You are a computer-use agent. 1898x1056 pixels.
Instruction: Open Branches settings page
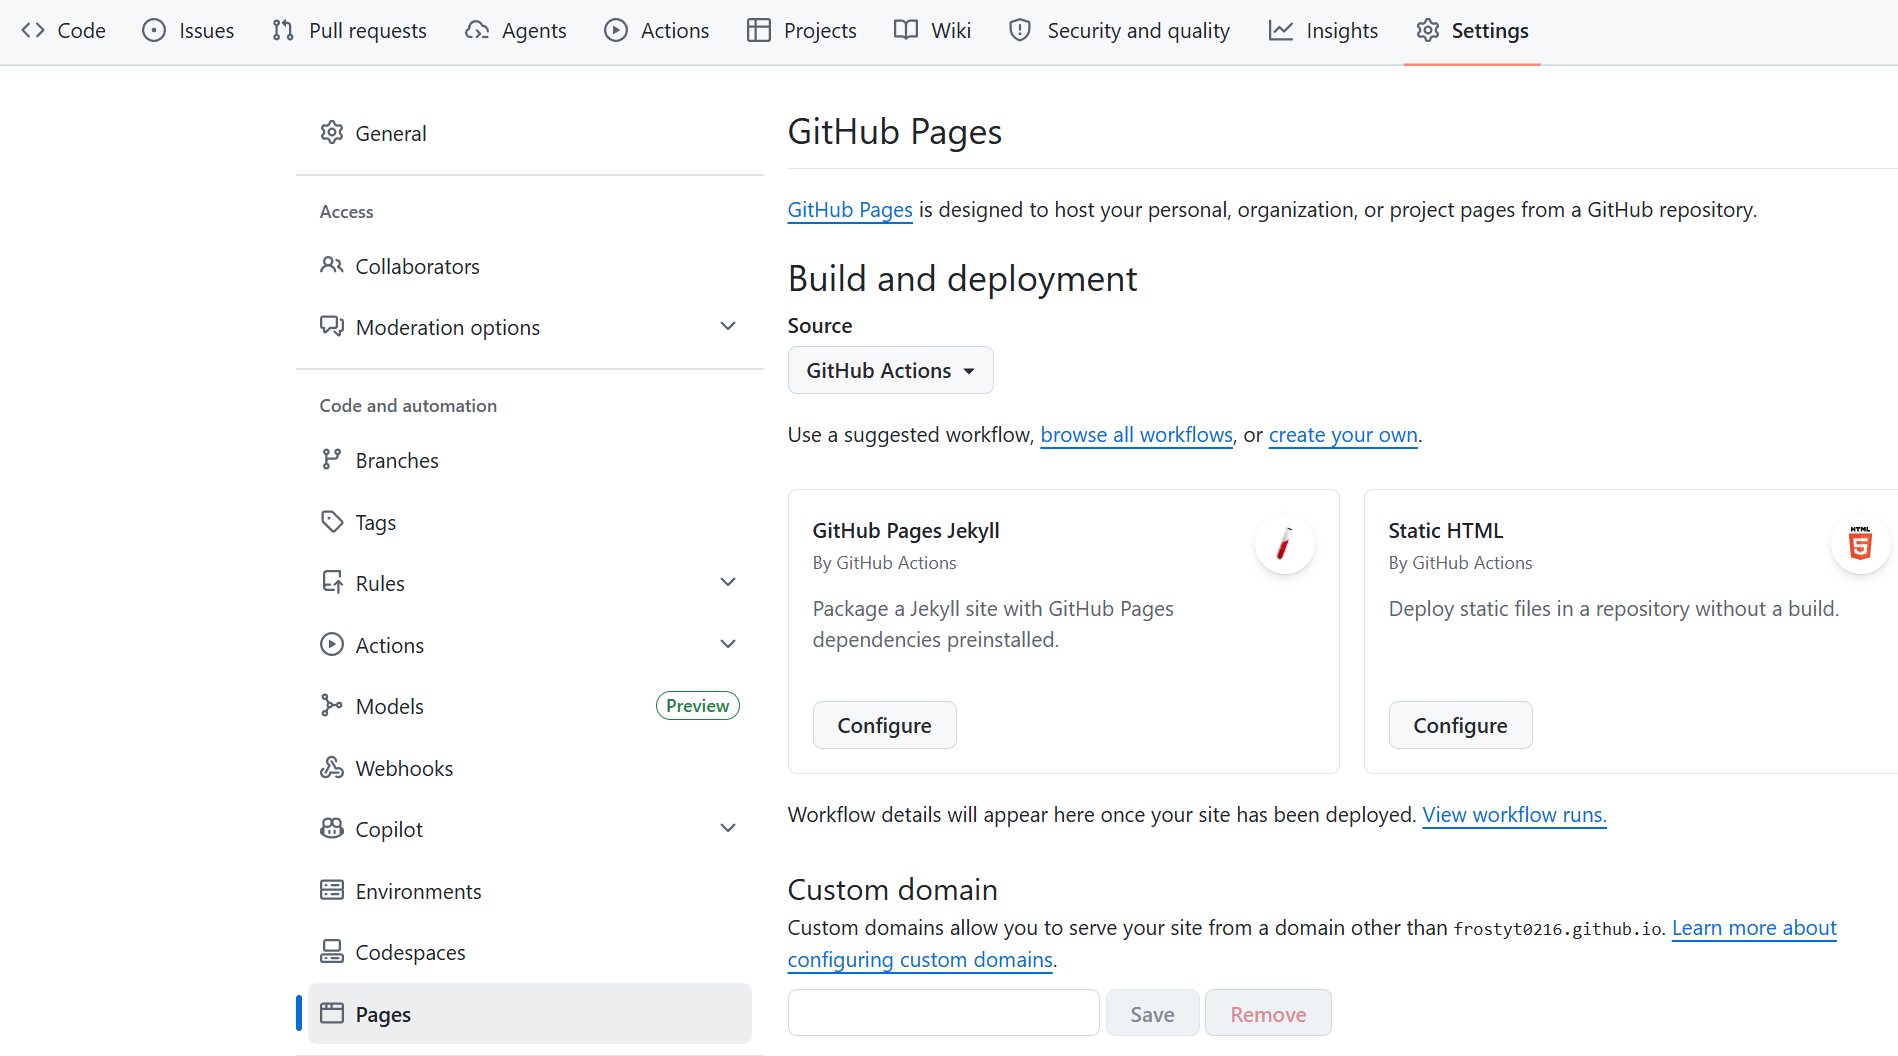point(530,459)
